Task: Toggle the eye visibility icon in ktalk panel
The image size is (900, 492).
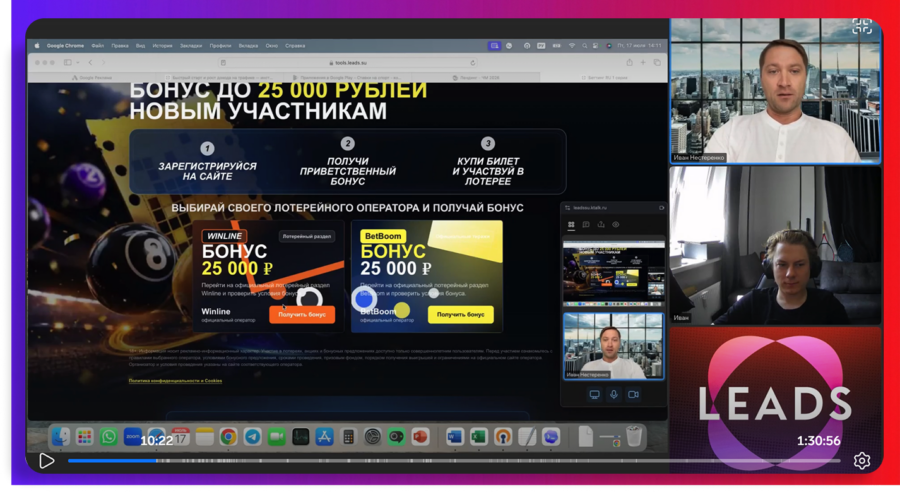Action: click(616, 225)
